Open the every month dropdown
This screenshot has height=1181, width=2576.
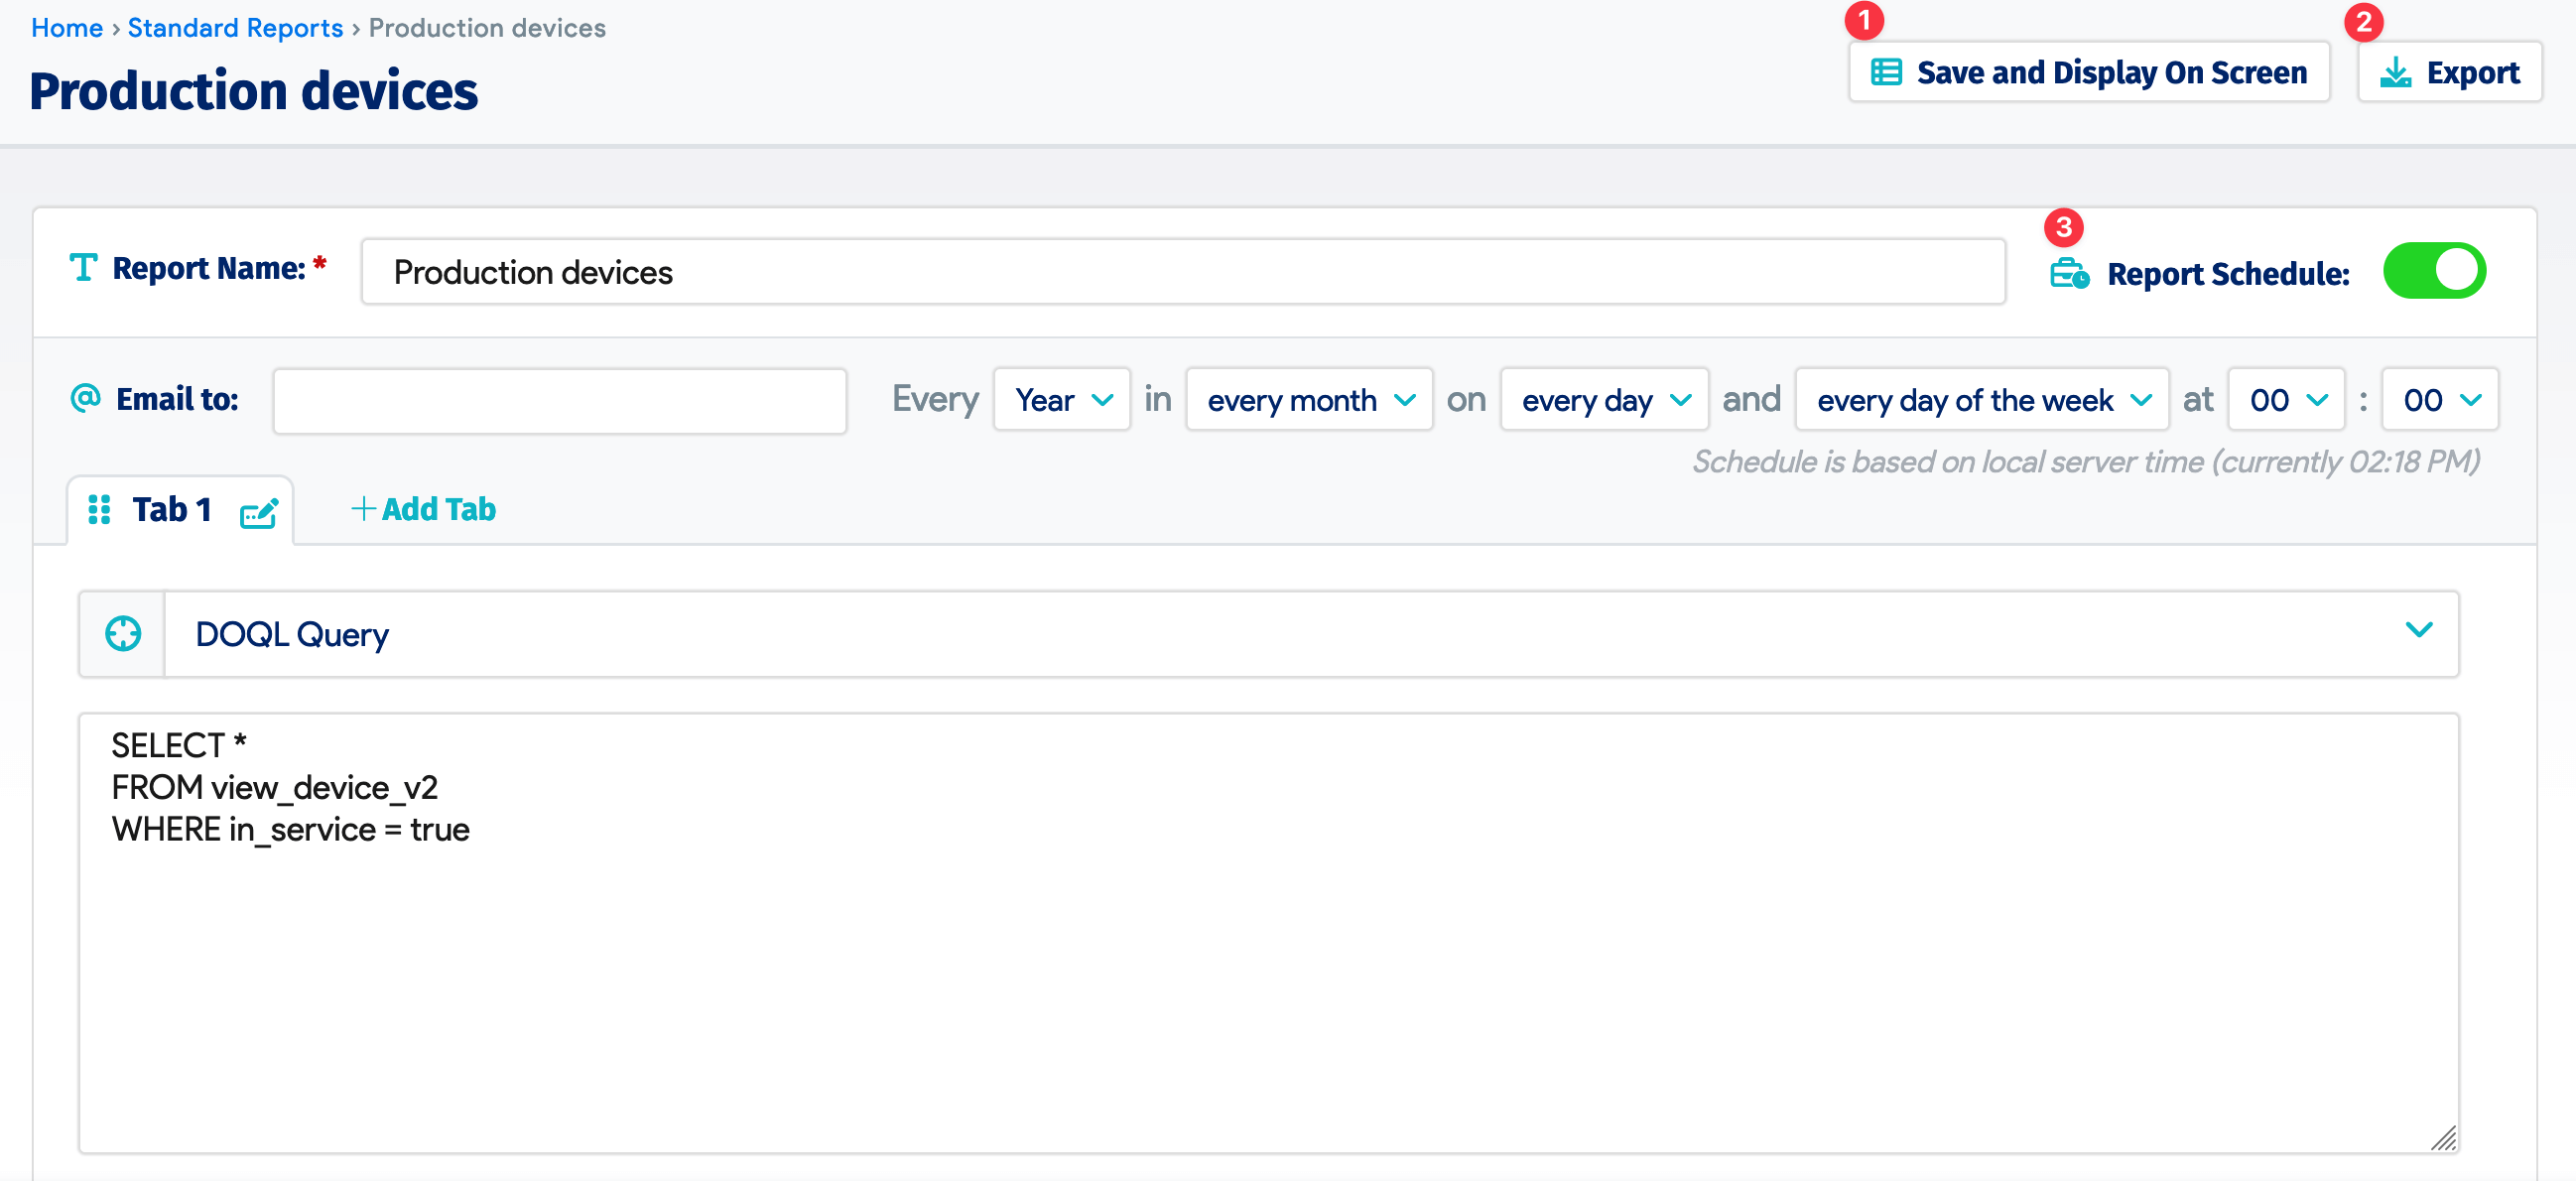1309,400
